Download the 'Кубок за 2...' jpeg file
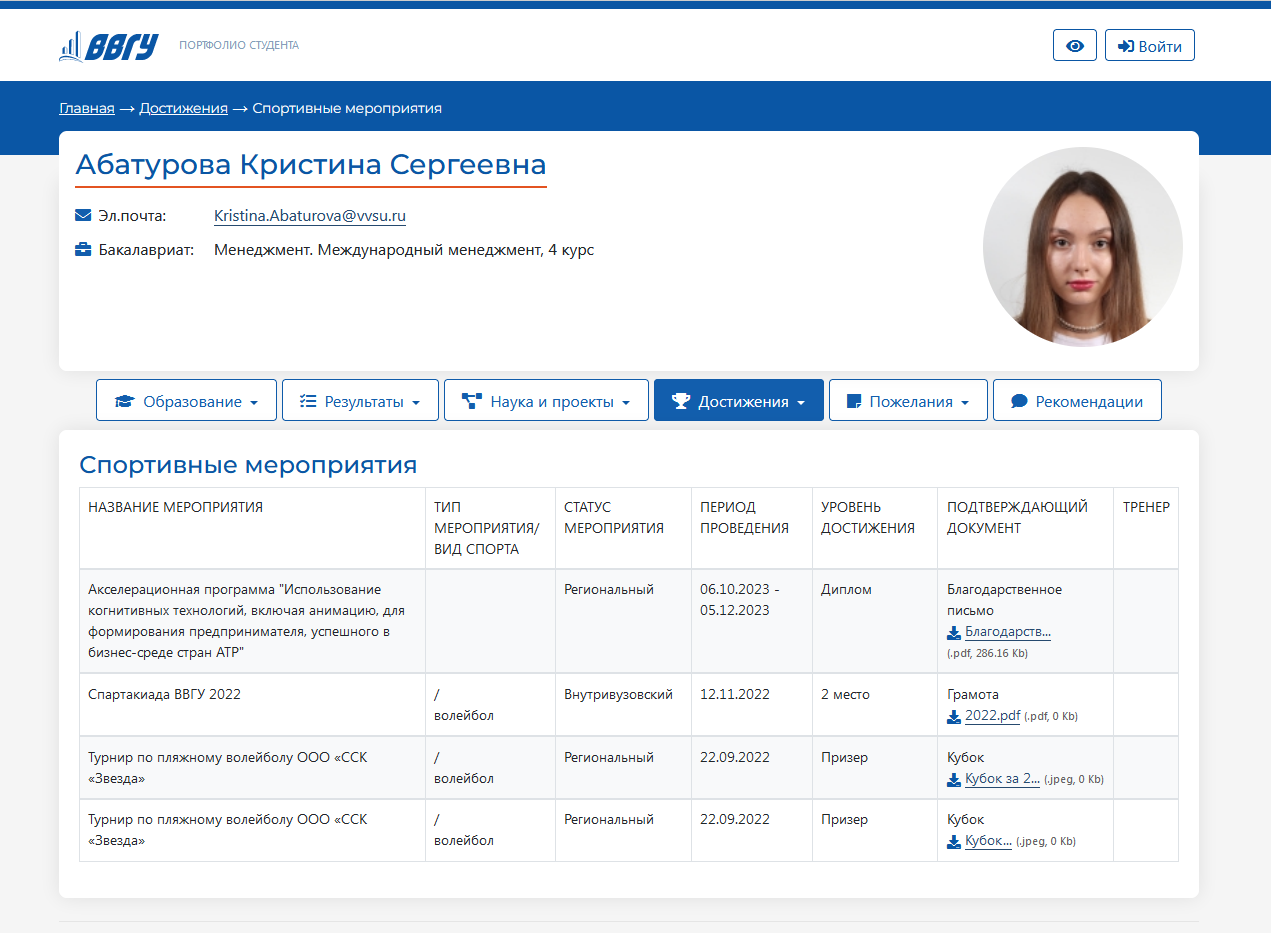Image resolution: width=1271 pixels, height=933 pixels. click(1002, 779)
